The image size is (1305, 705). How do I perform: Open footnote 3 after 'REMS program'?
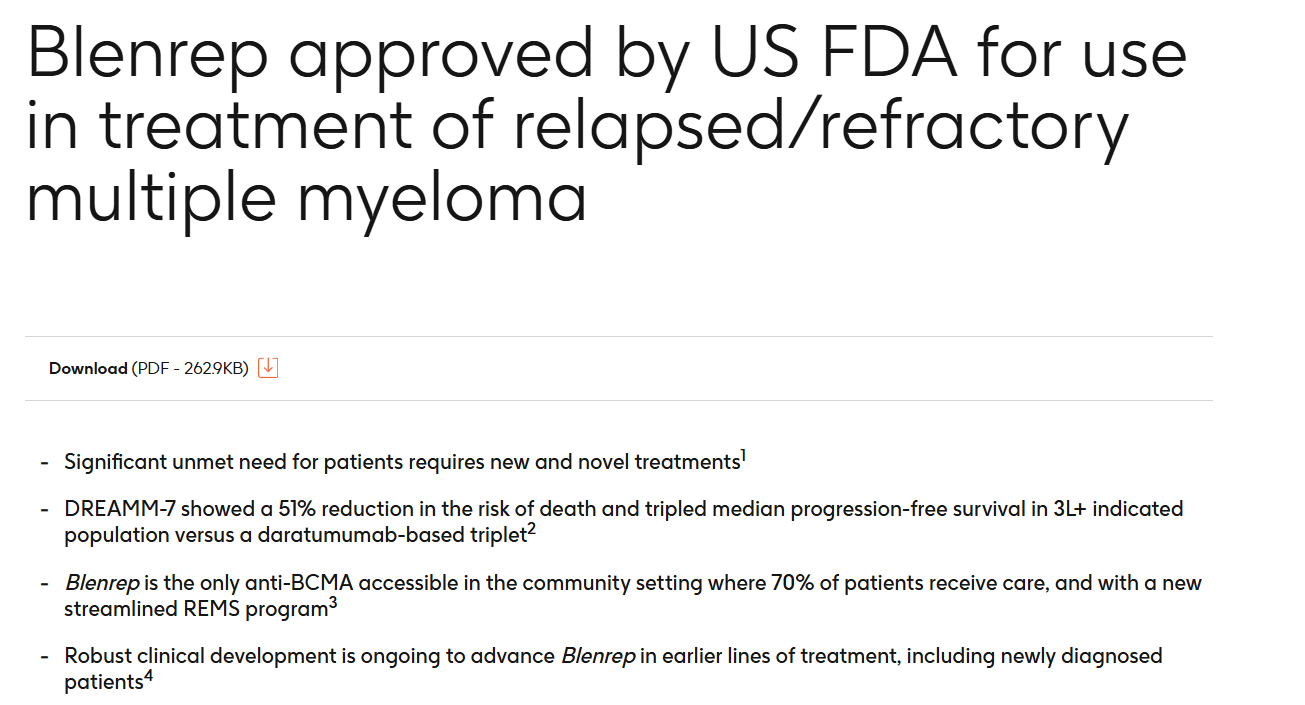pyautogui.click(x=333, y=604)
